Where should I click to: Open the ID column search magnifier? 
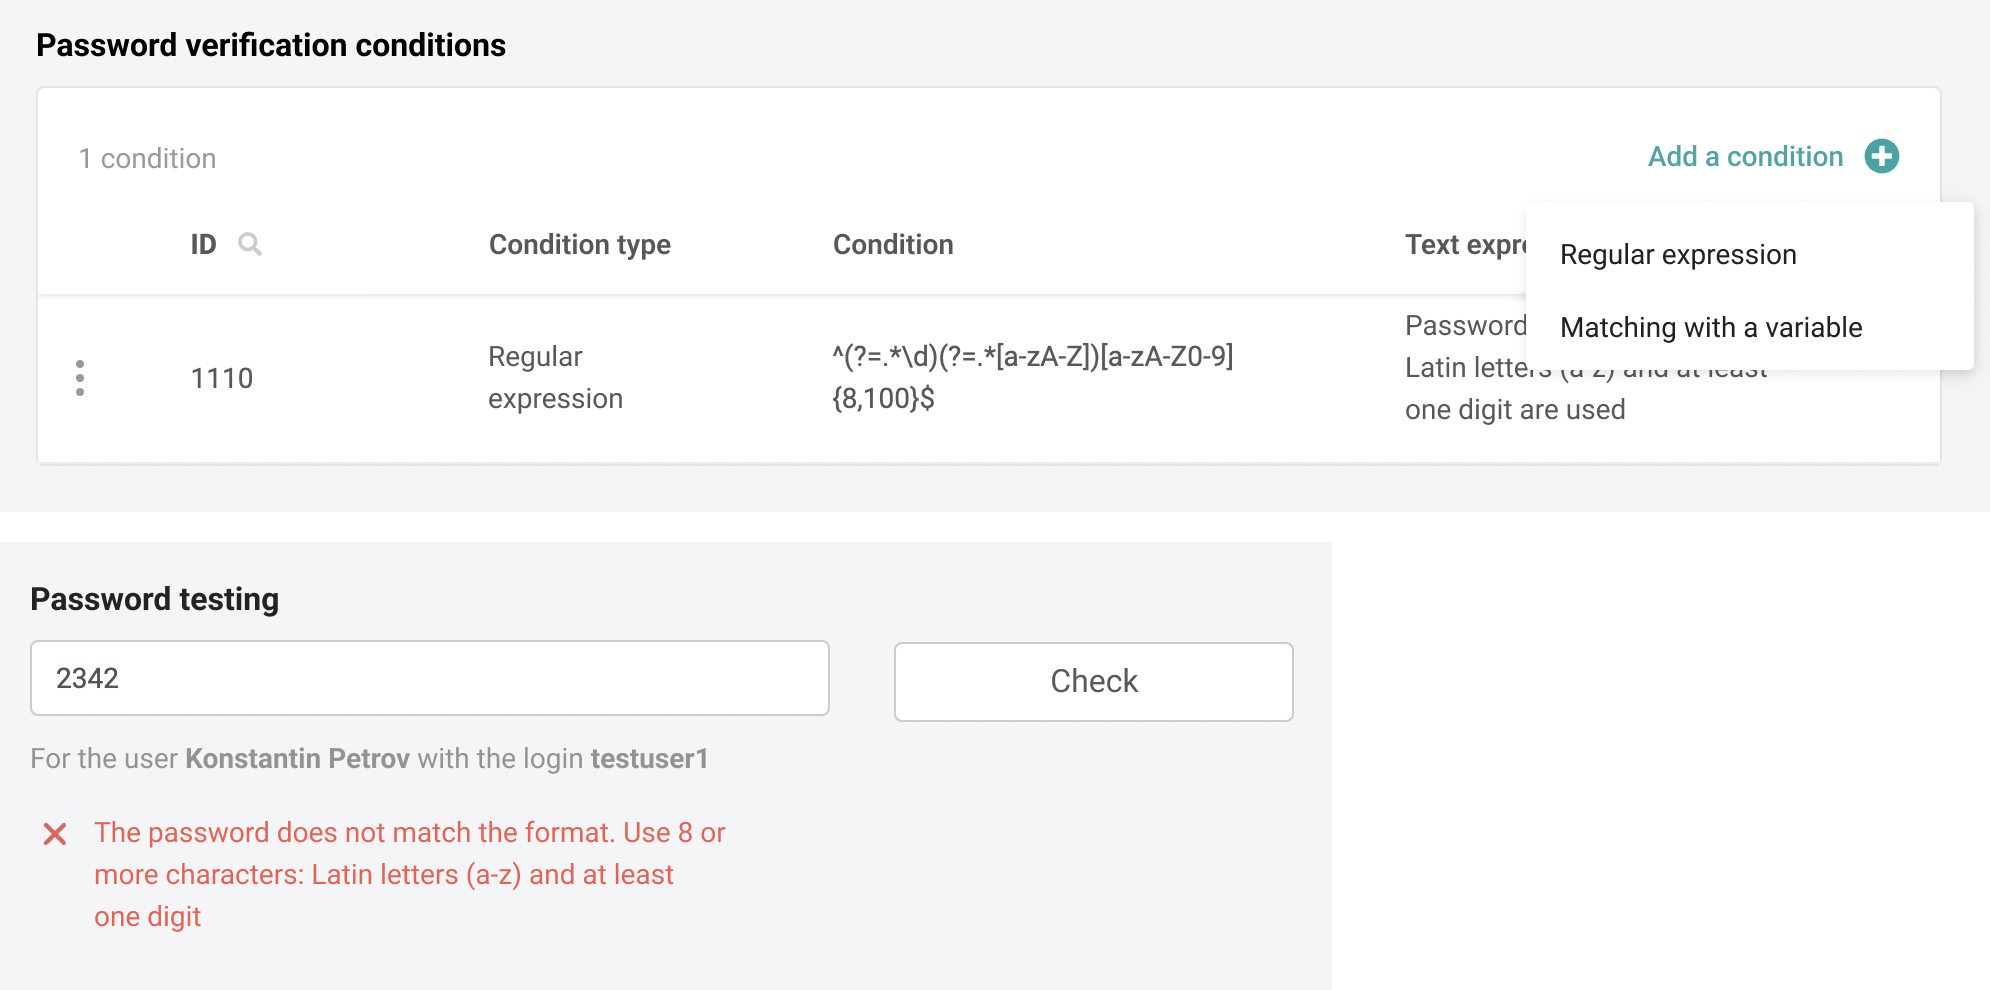point(251,244)
